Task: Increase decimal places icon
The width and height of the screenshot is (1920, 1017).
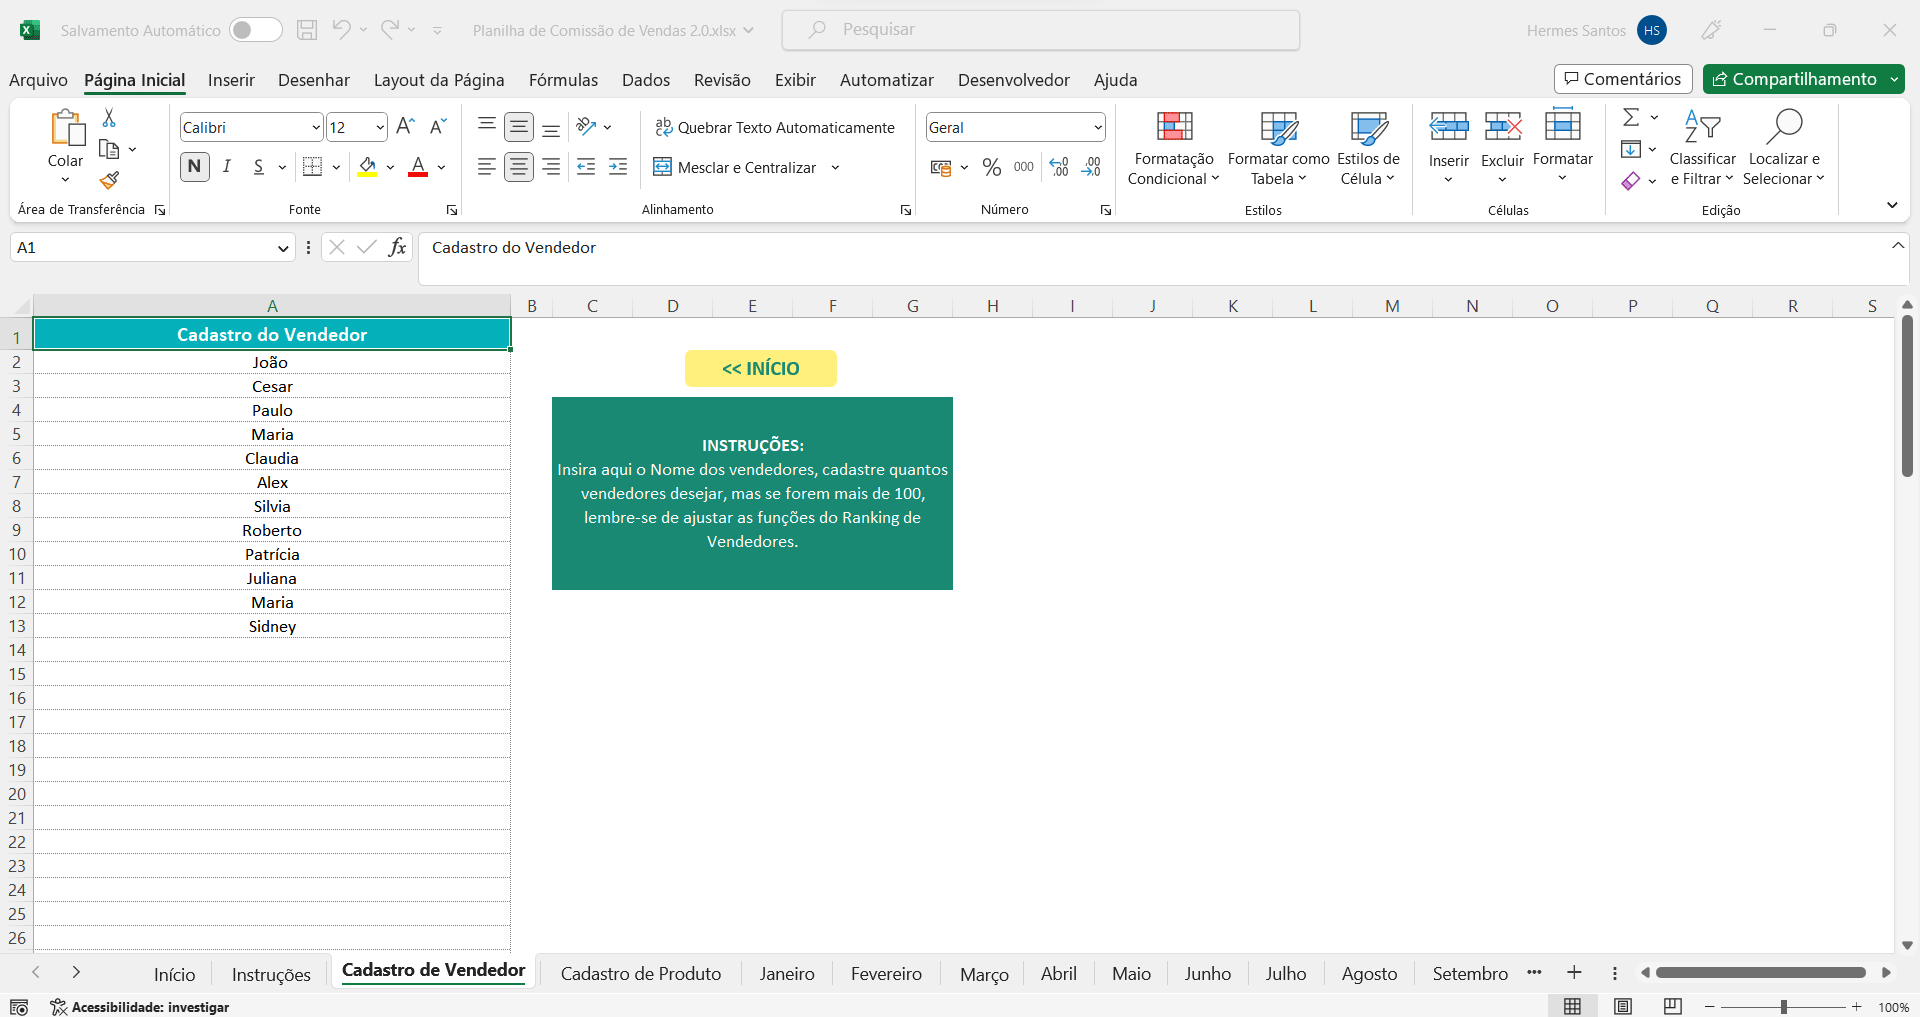Action: (1059, 167)
